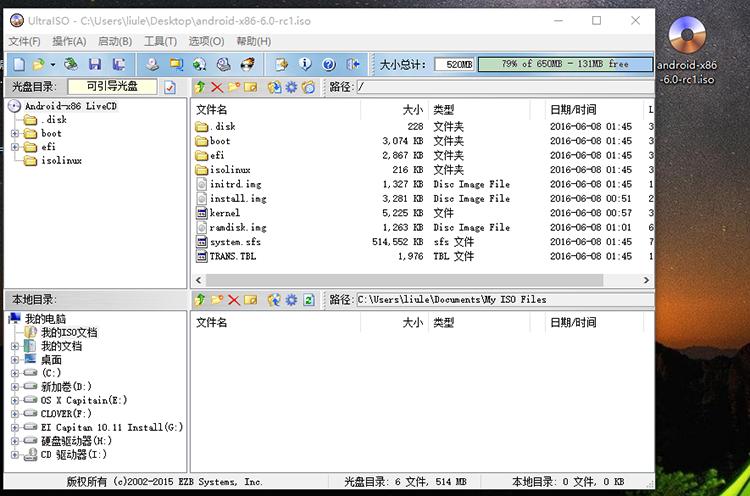Click the Help question mark icon
Viewport: 750px width, 496px height.
[x=329, y=64]
